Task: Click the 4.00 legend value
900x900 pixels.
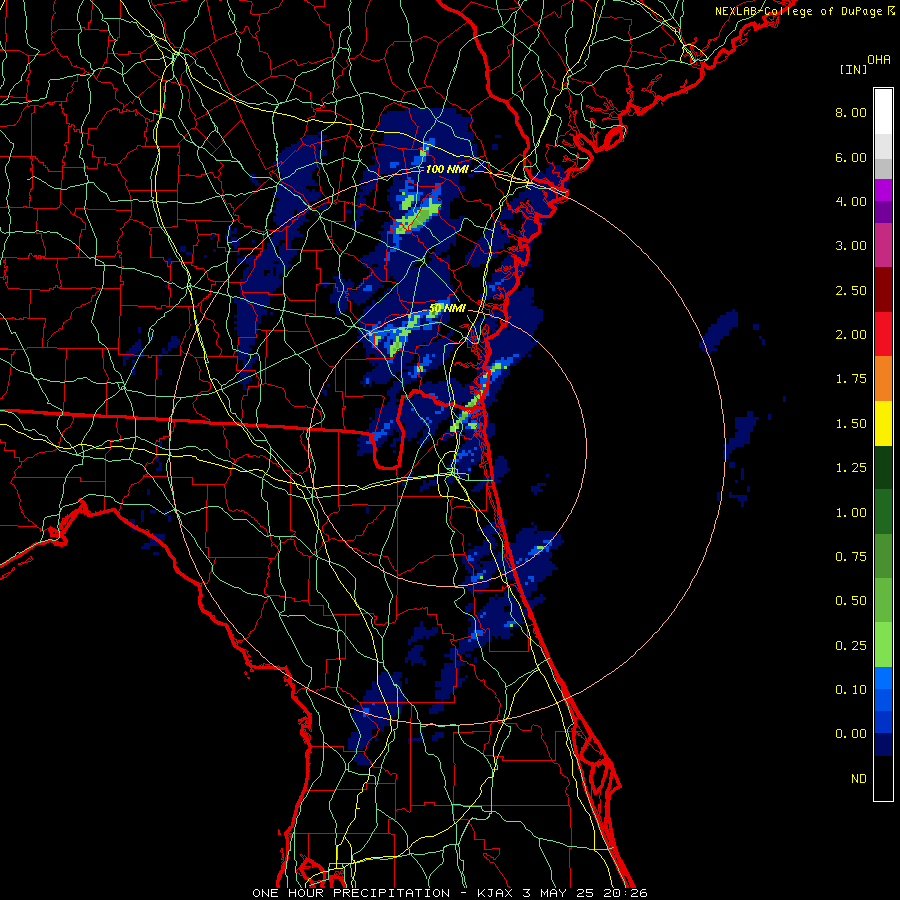Action: pyautogui.click(x=851, y=201)
